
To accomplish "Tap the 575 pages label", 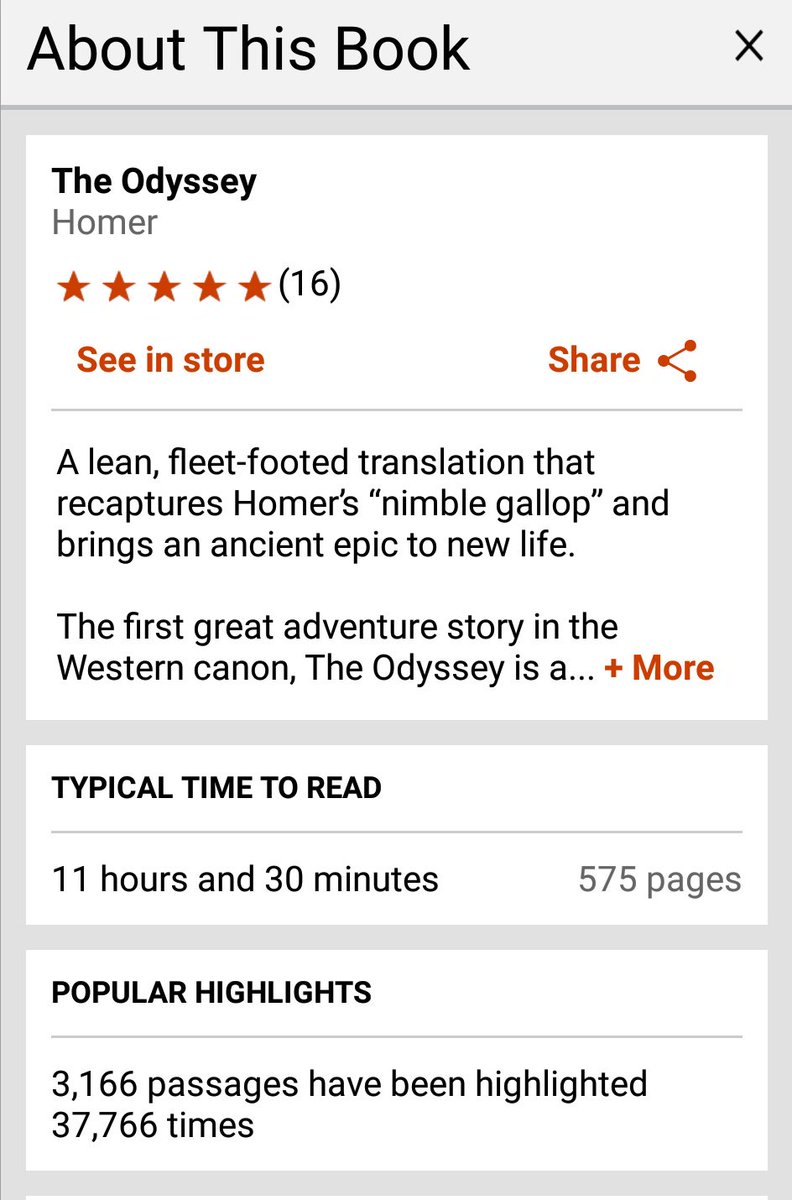I will click(x=659, y=880).
